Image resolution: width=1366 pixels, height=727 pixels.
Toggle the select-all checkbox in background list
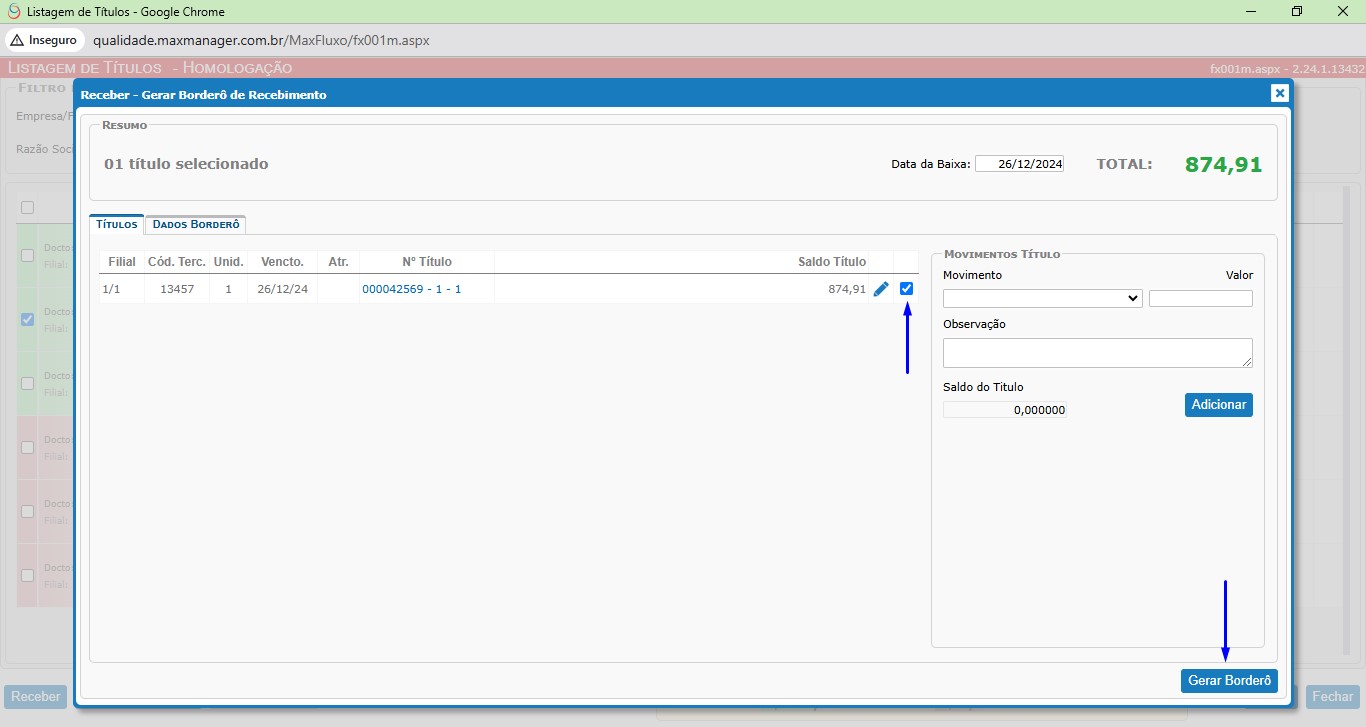[x=27, y=207]
